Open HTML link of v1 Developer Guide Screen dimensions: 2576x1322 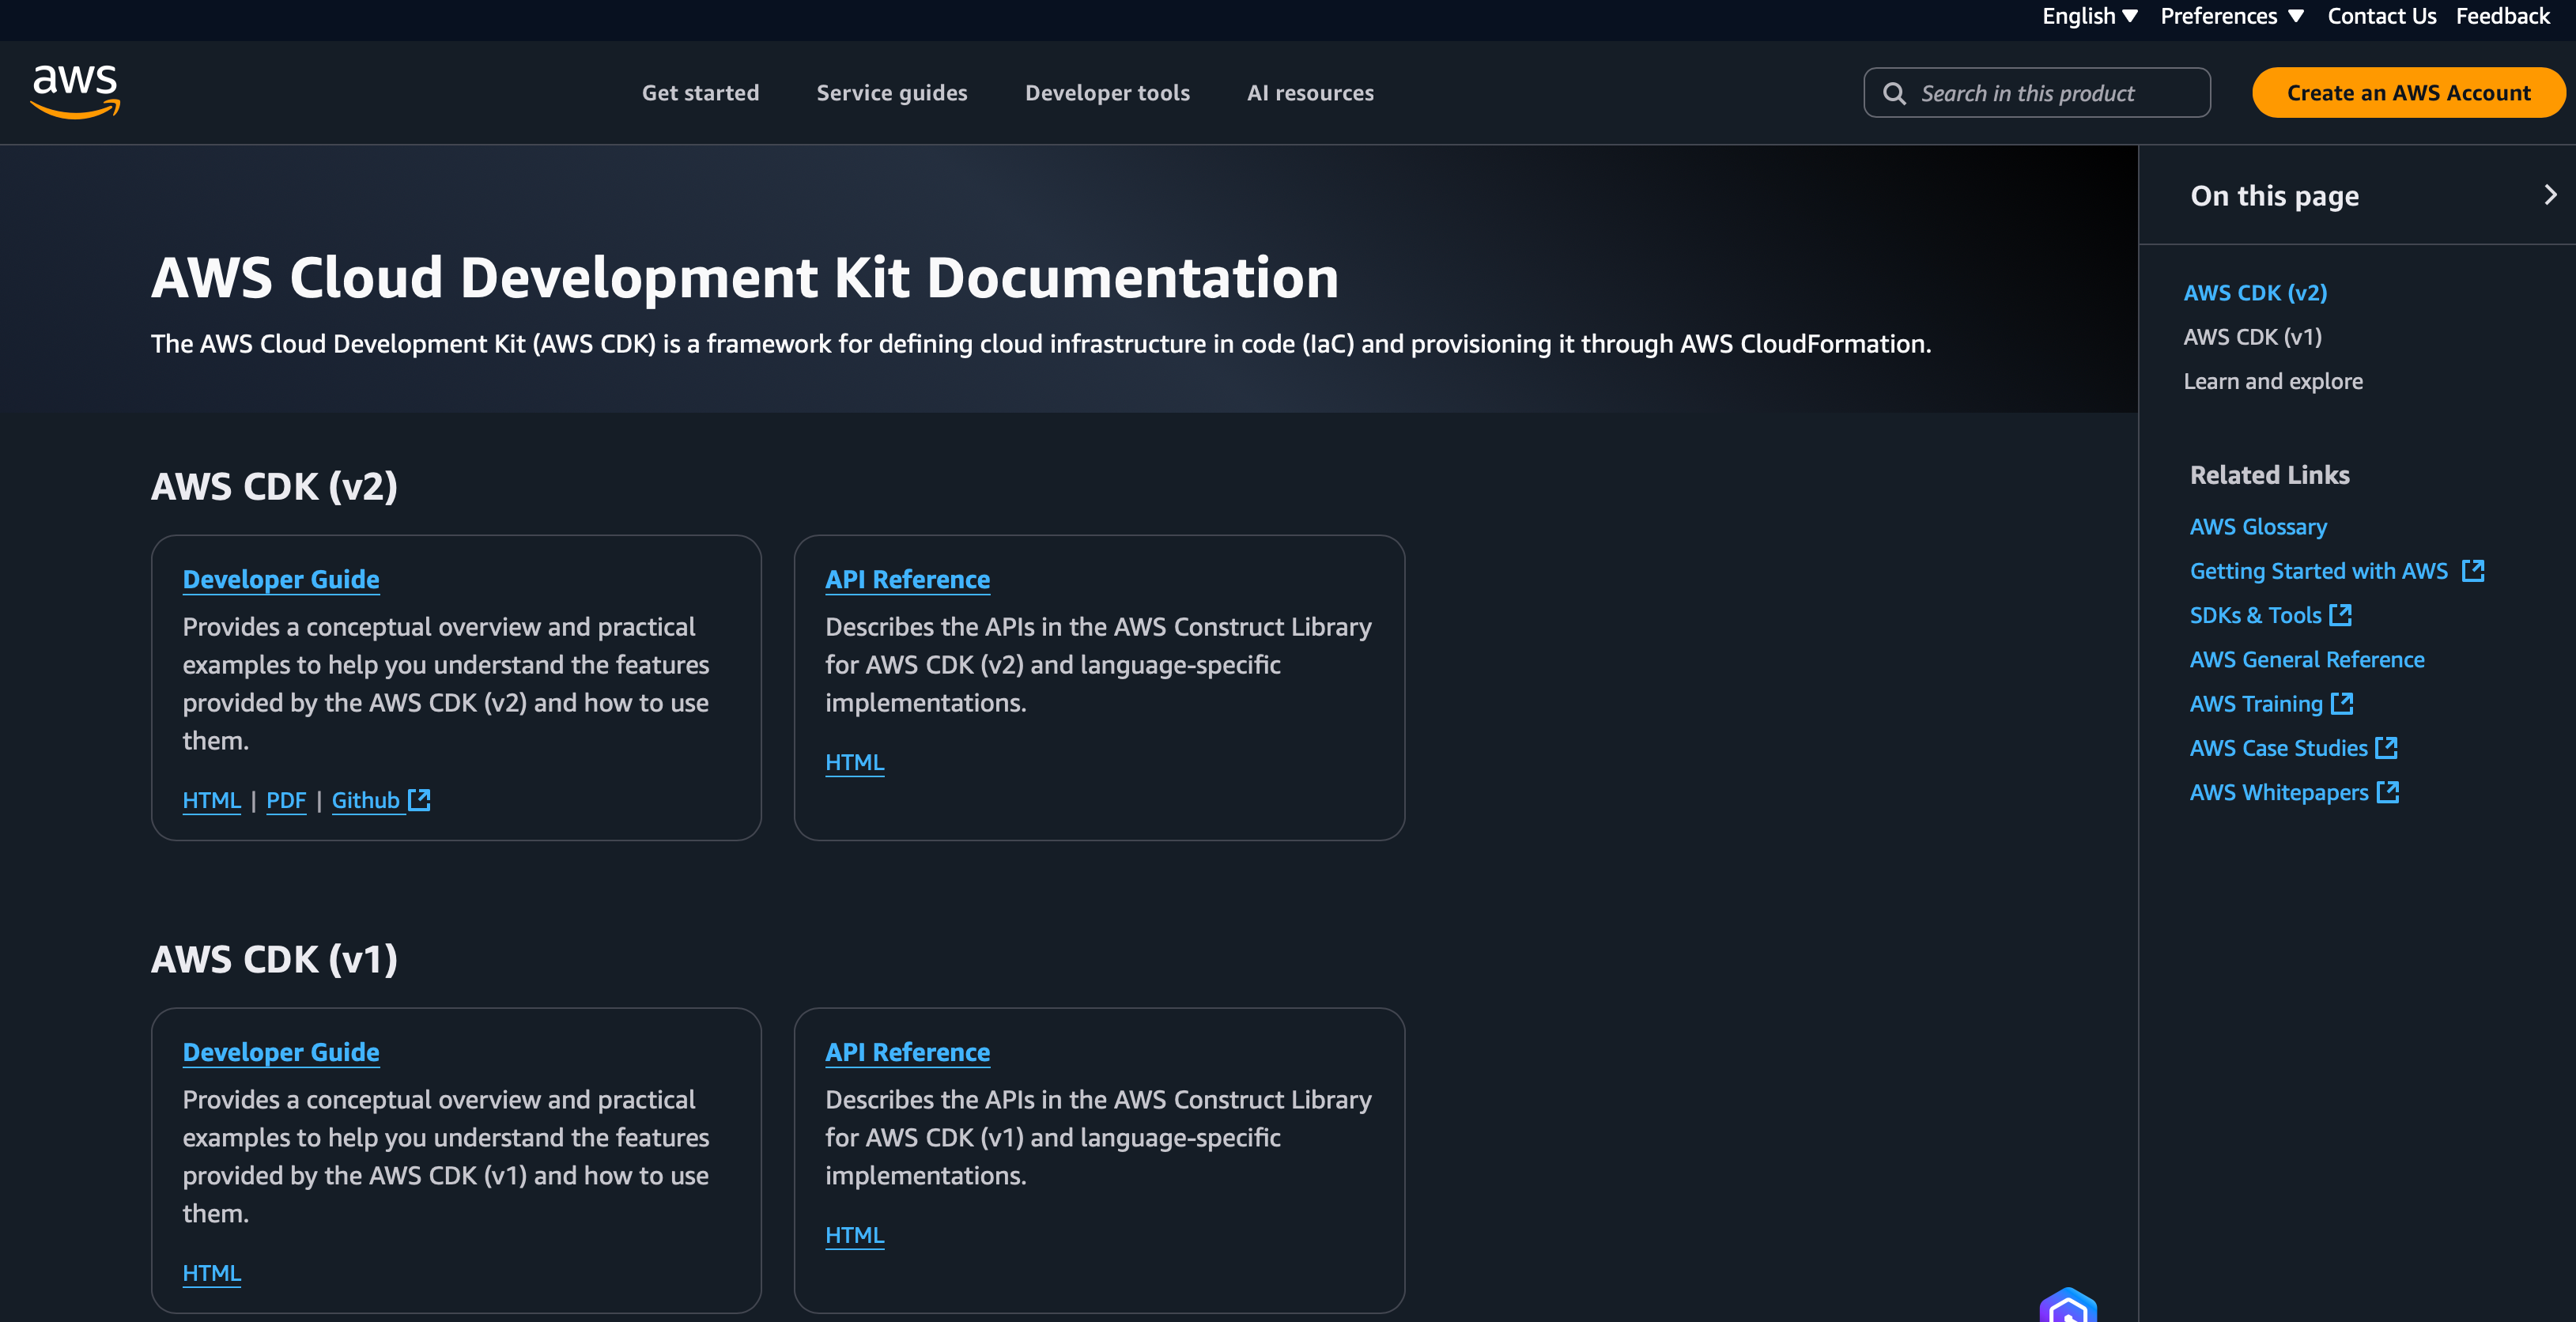(212, 1273)
